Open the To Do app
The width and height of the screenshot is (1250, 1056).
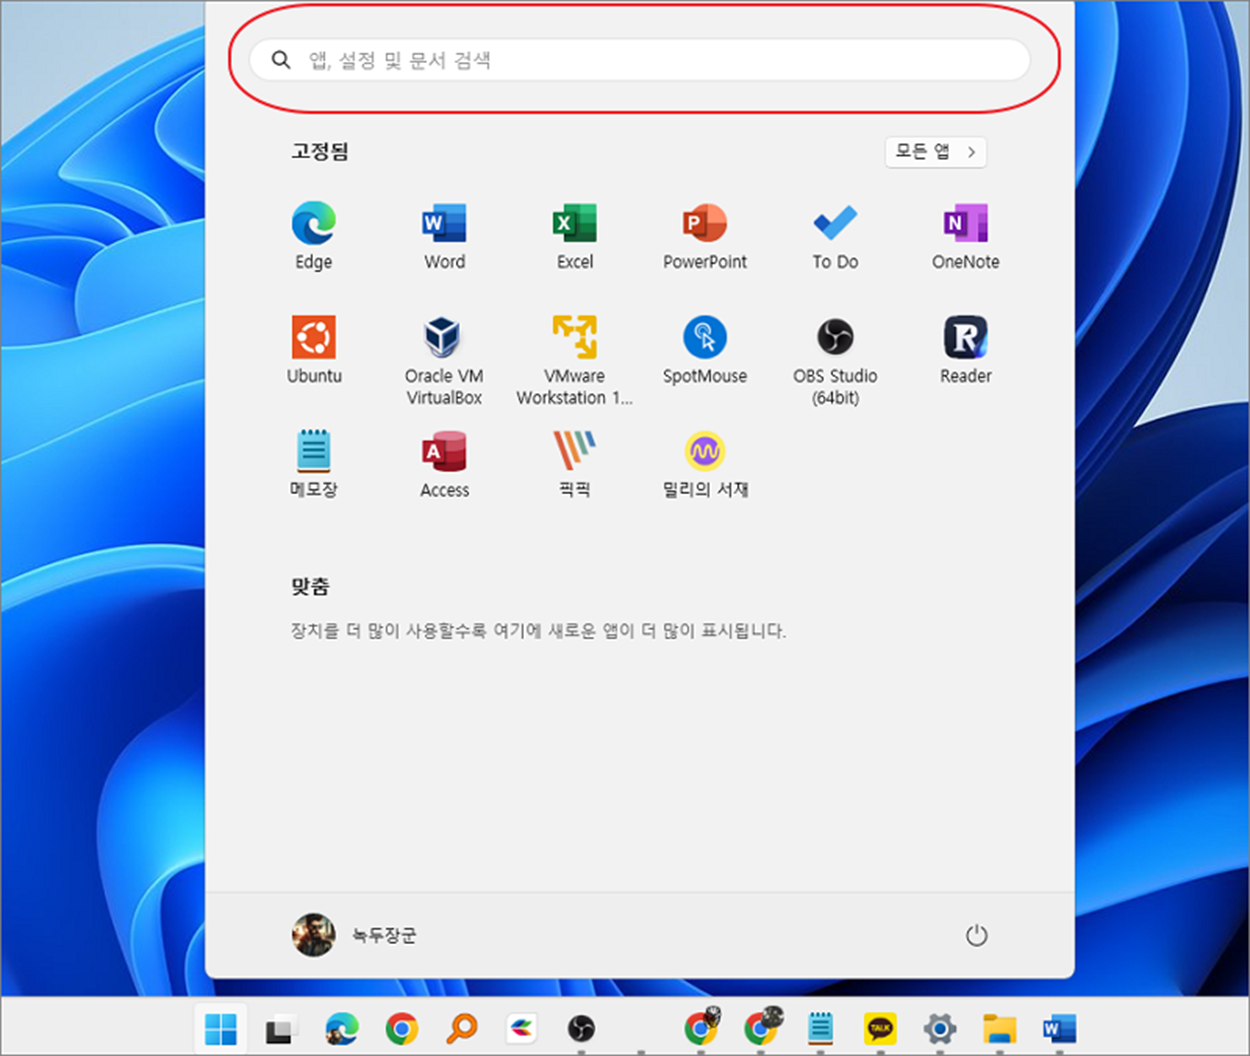[x=835, y=236]
